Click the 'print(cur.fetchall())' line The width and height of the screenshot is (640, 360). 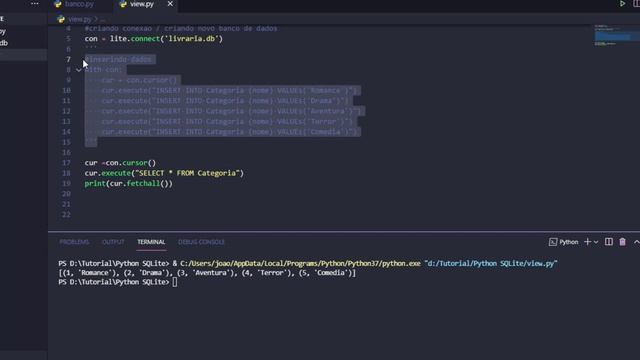pyautogui.click(x=129, y=184)
